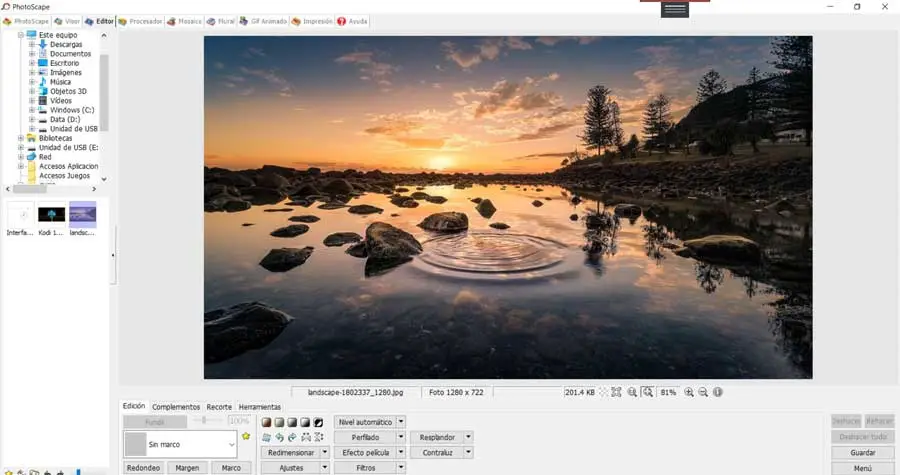Zoom out with the minus magnifier
900x475 pixels.
703,392
